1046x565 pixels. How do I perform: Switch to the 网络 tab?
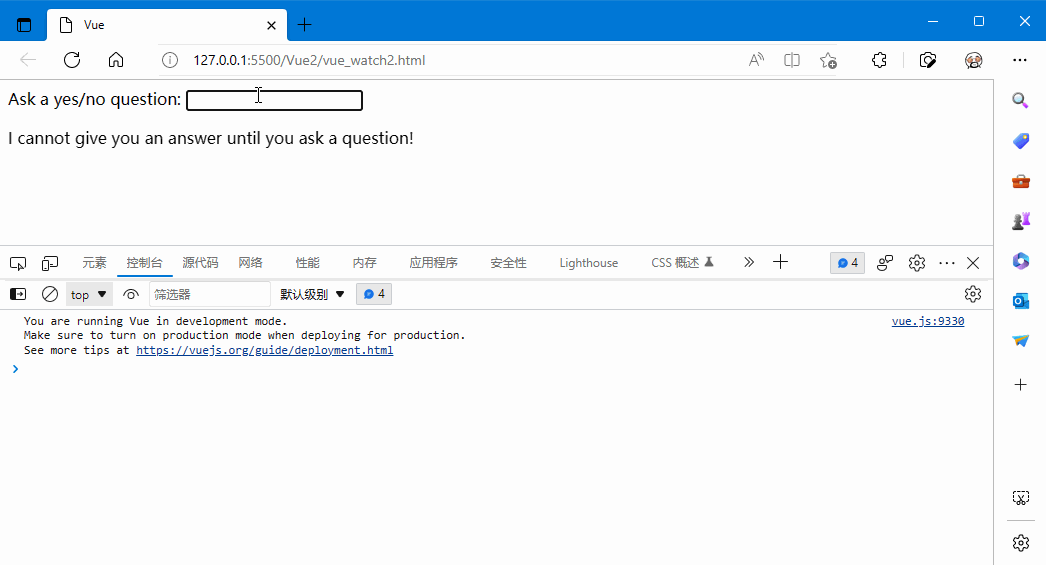[x=250, y=263]
